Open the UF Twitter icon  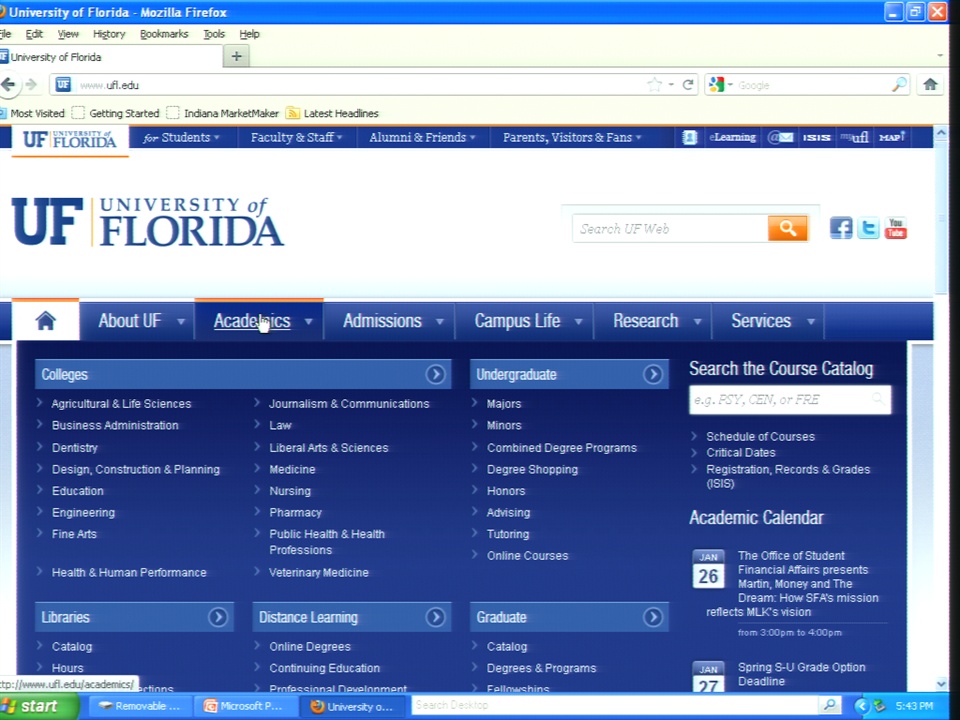(868, 228)
